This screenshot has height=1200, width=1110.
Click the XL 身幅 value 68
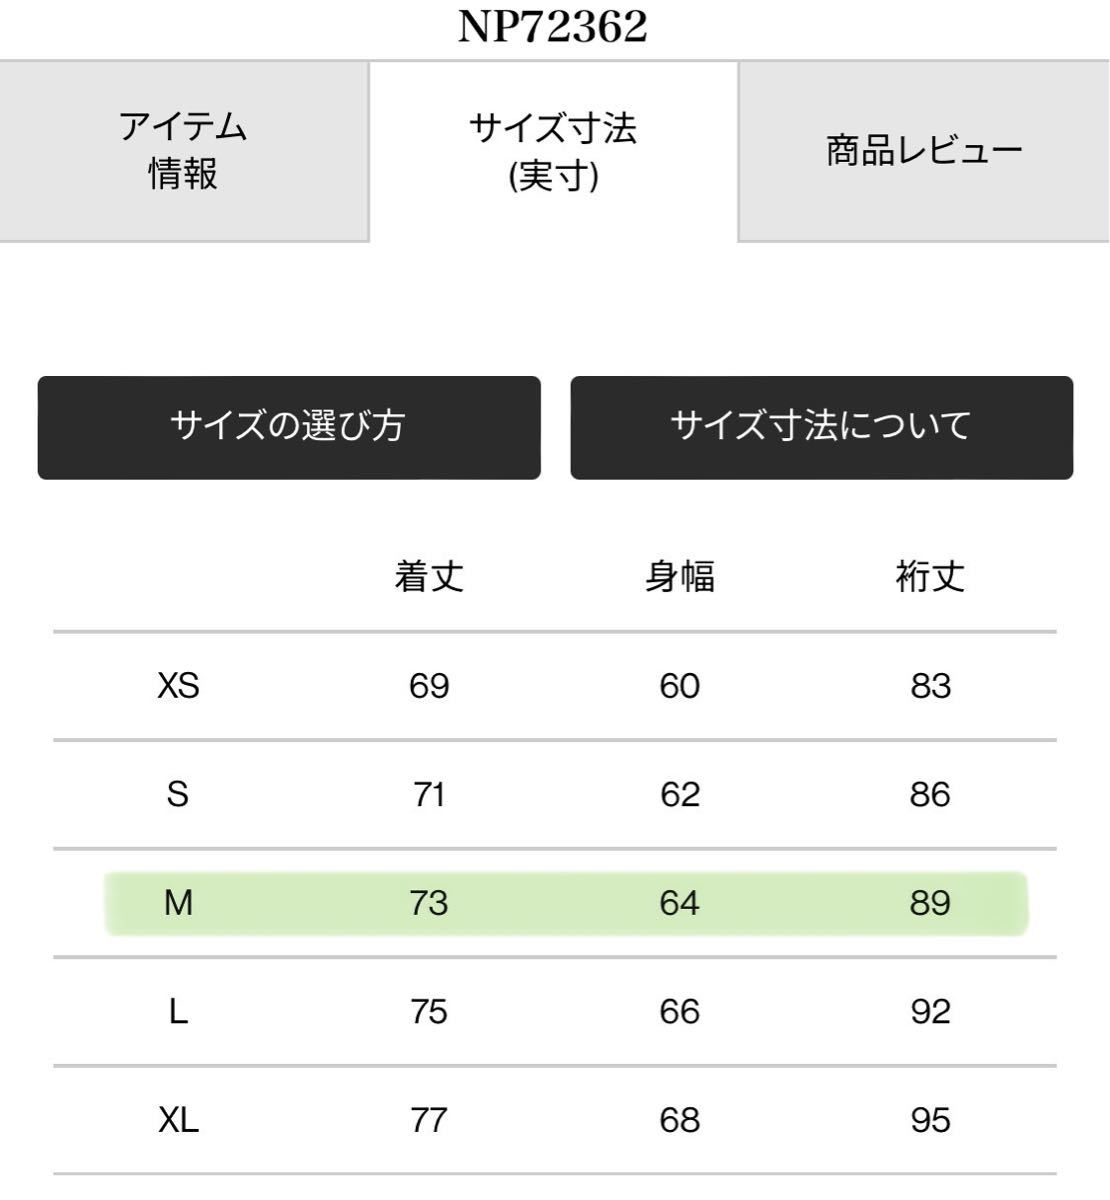click(x=679, y=1120)
